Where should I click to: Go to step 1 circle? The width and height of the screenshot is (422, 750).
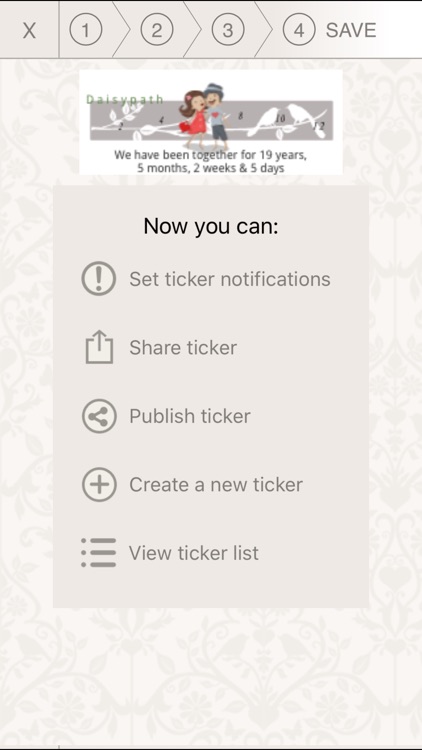pyautogui.click(x=86, y=30)
